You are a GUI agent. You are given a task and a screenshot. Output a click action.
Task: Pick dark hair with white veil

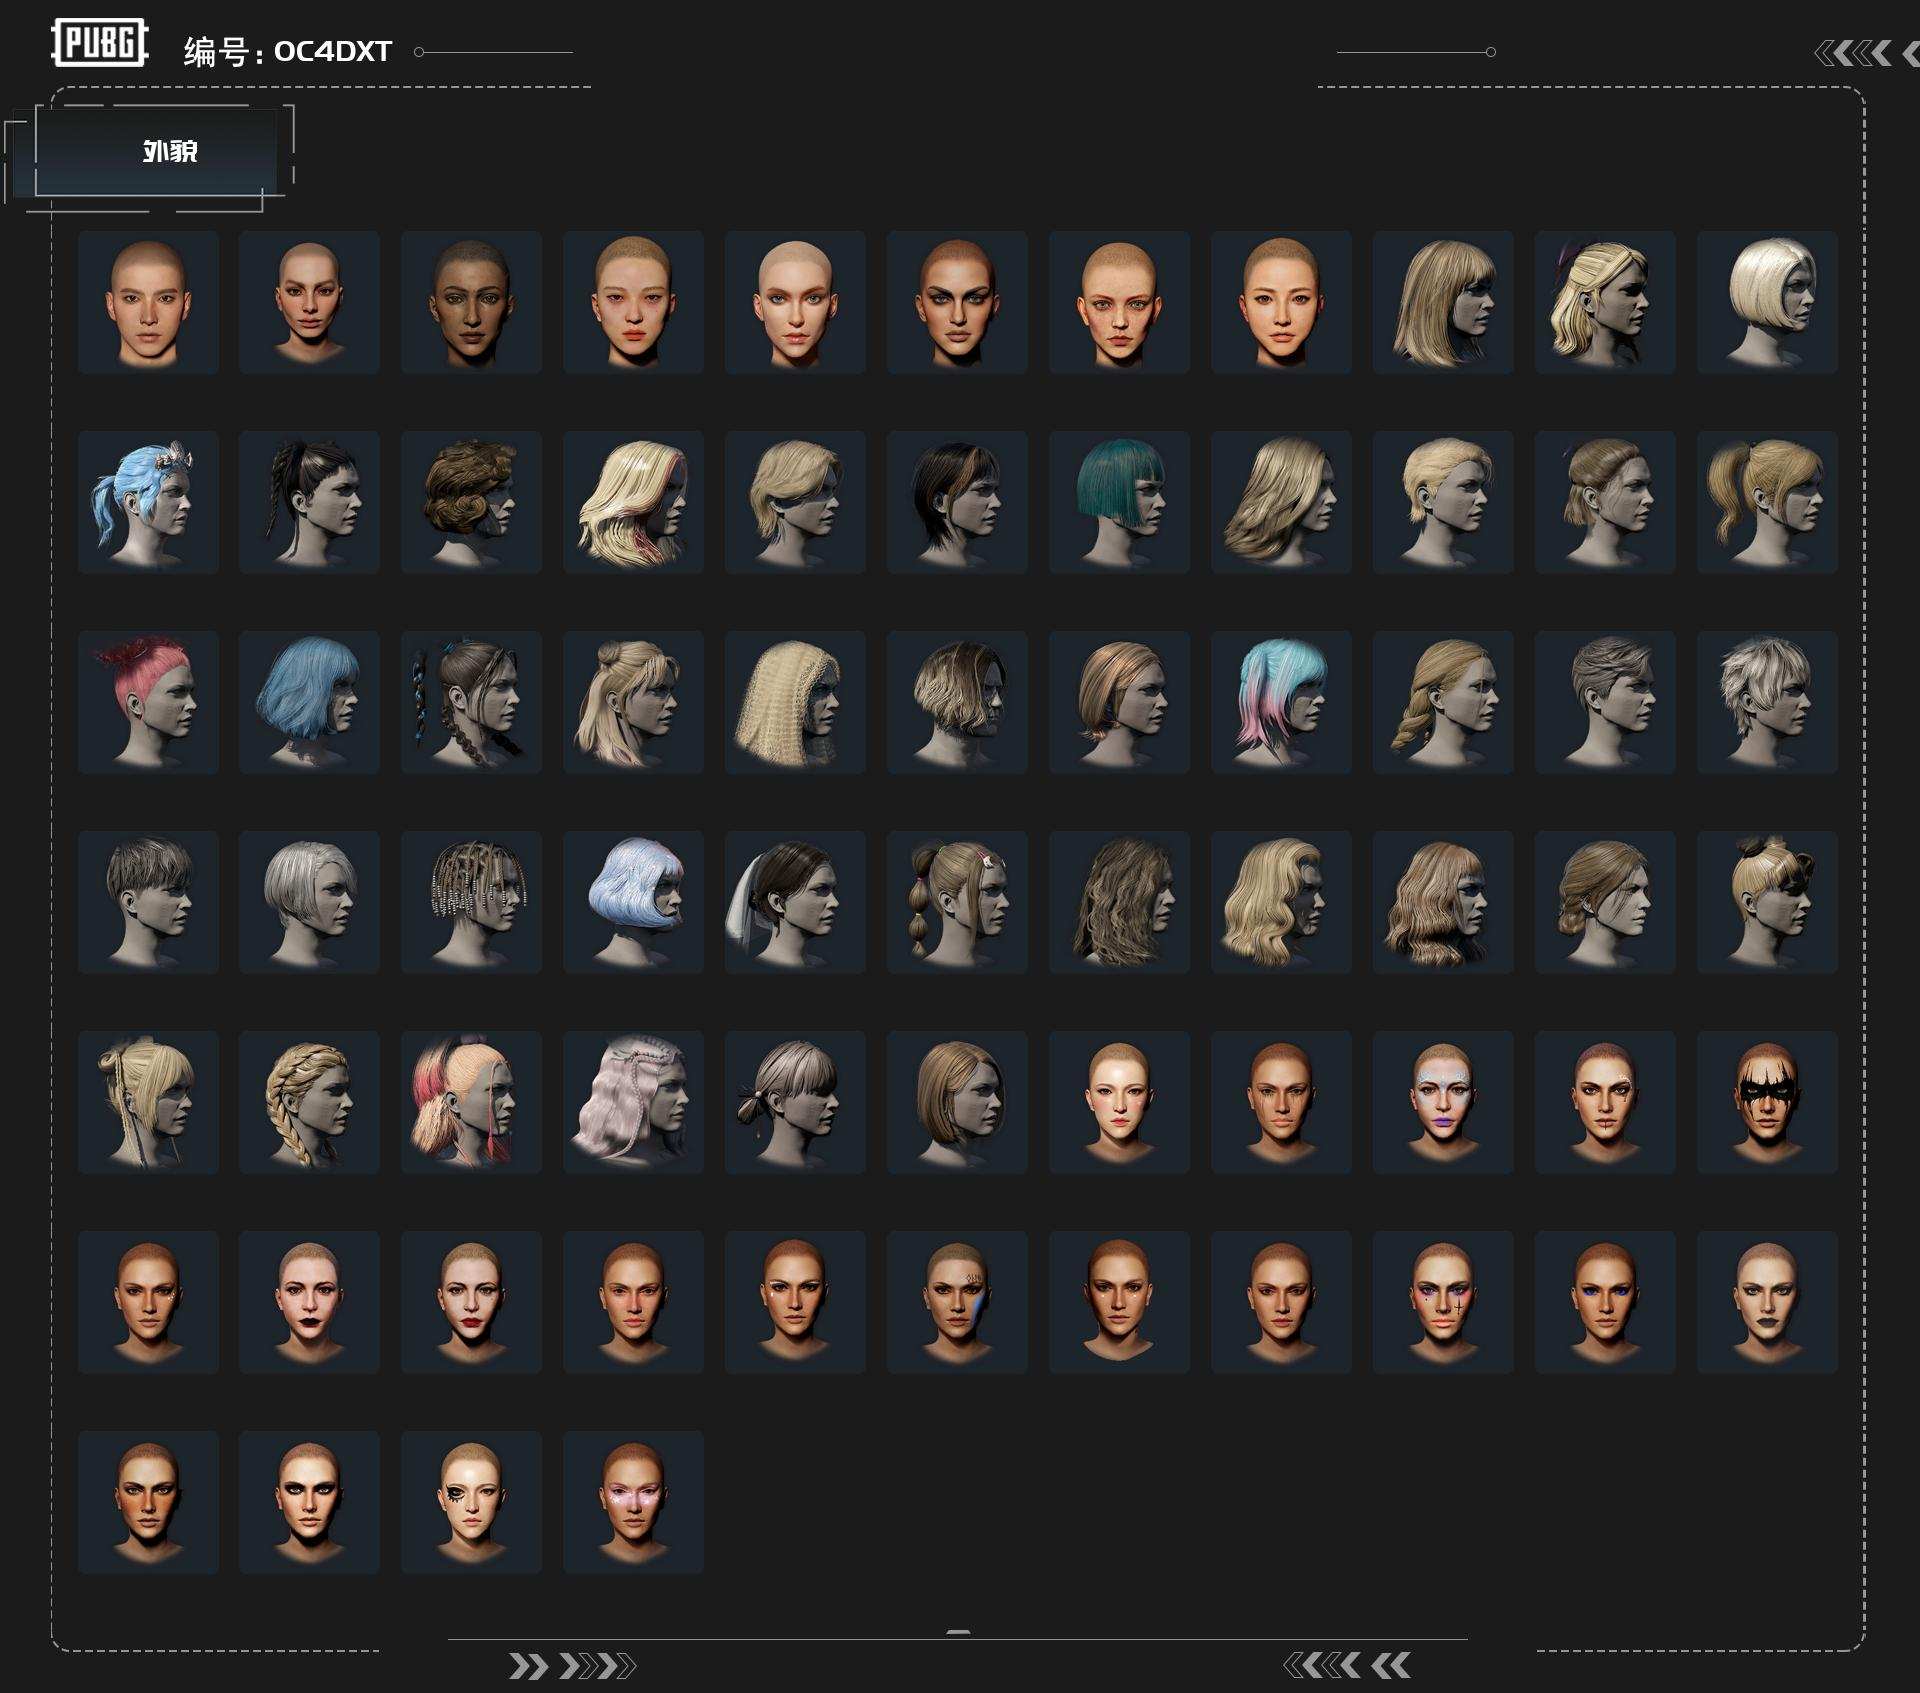795,902
